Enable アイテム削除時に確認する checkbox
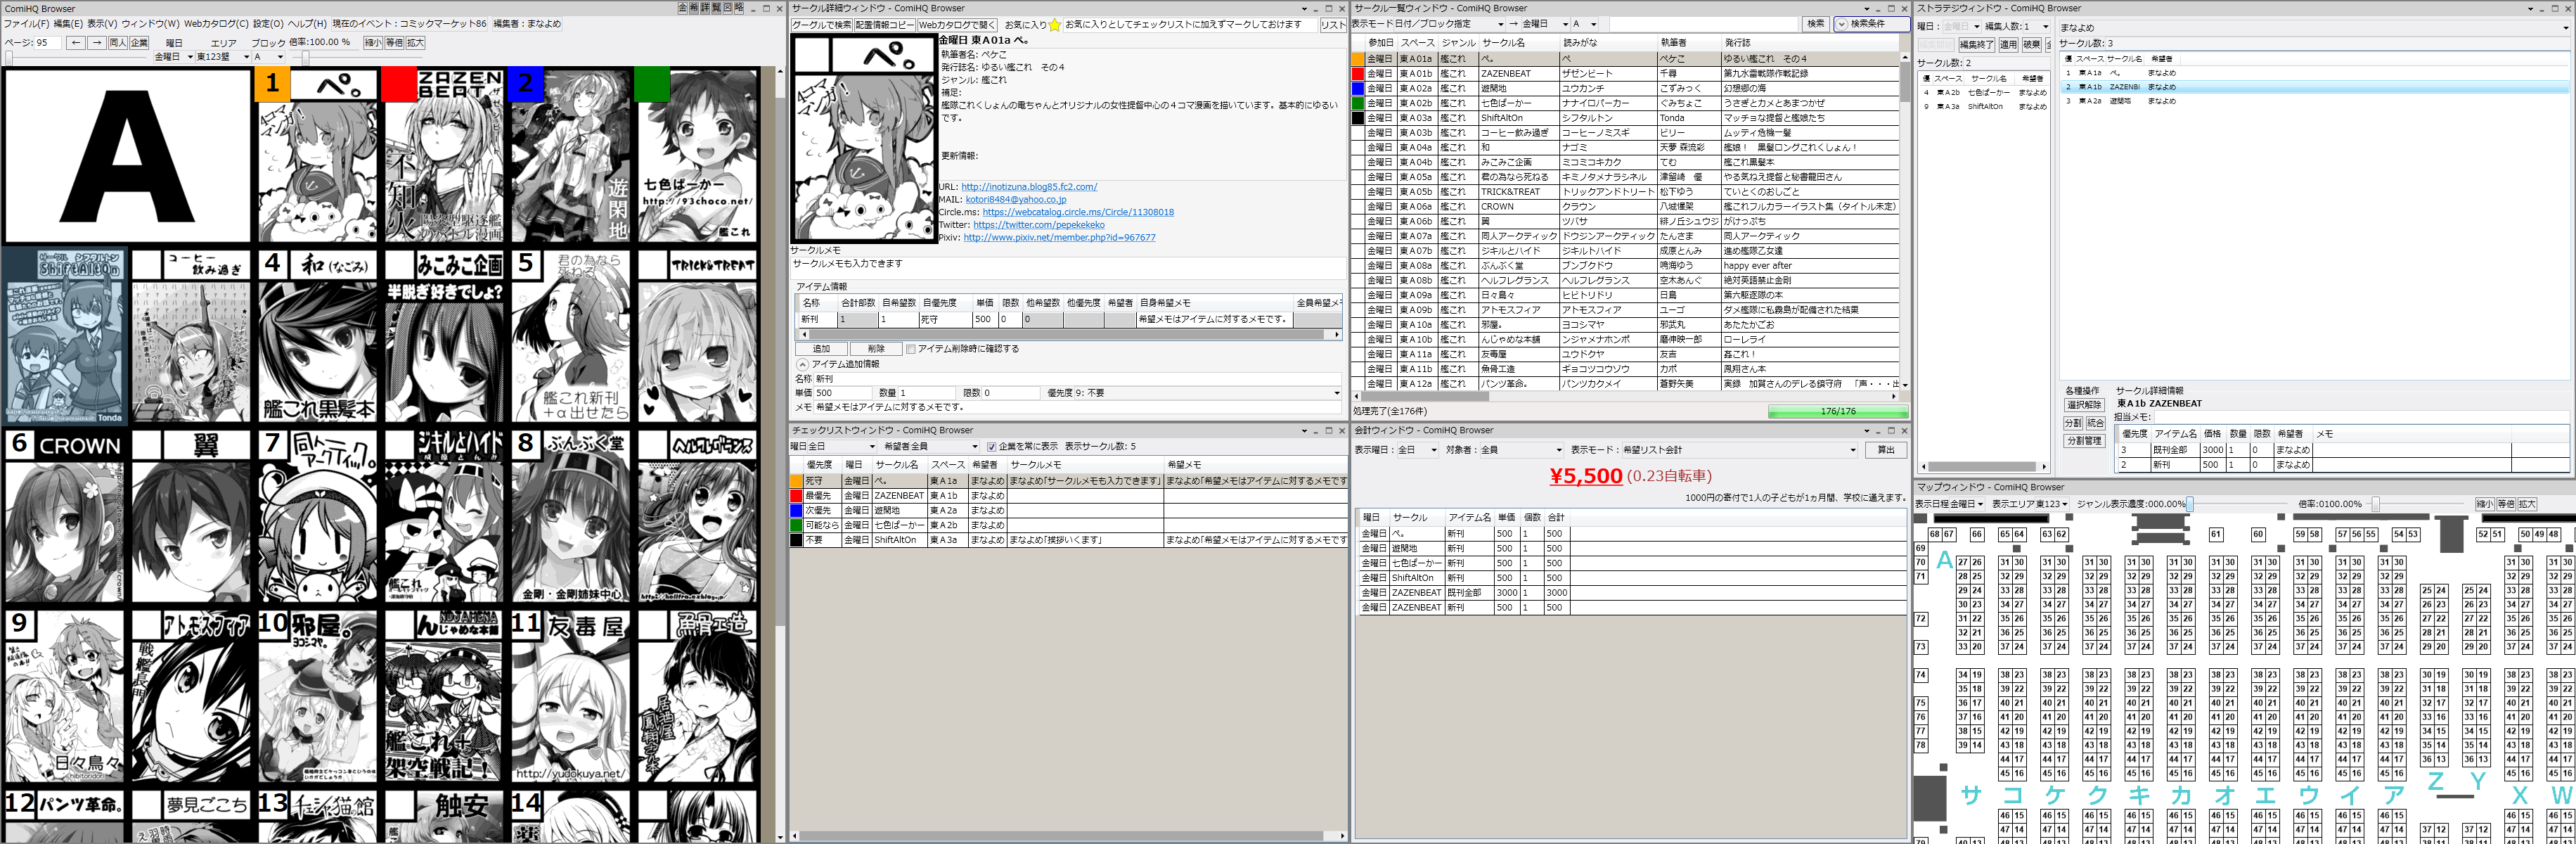The image size is (2576, 844). [x=910, y=349]
